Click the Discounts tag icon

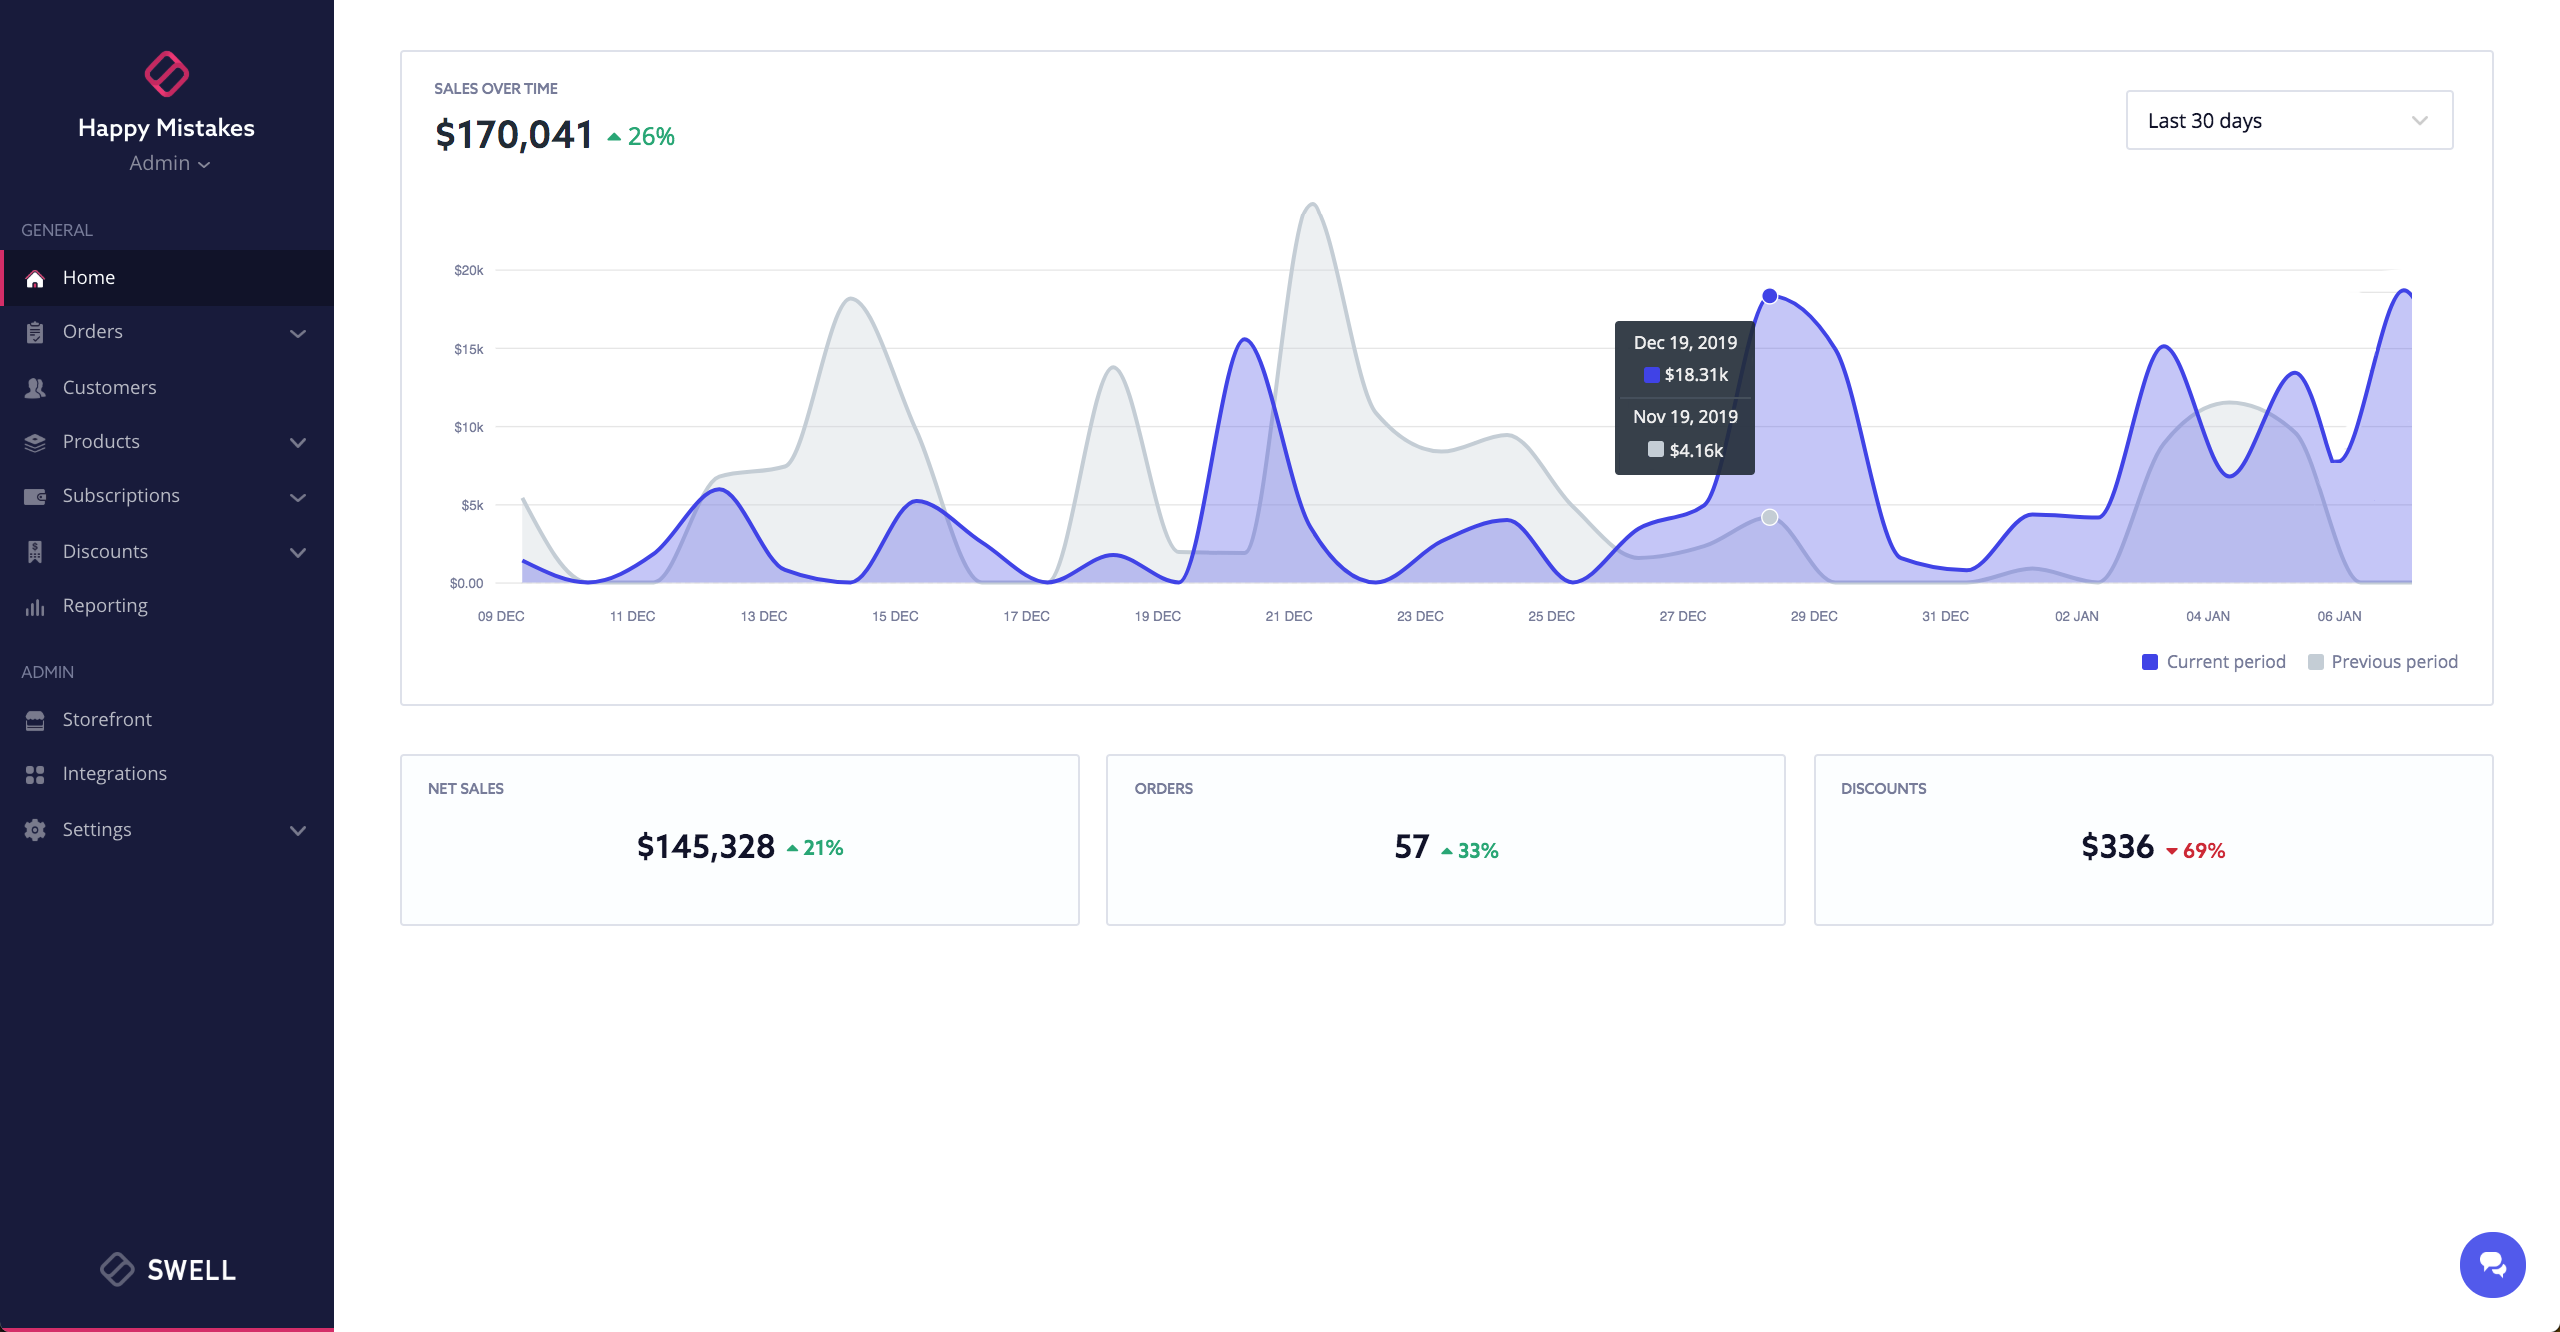click(x=34, y=551)
